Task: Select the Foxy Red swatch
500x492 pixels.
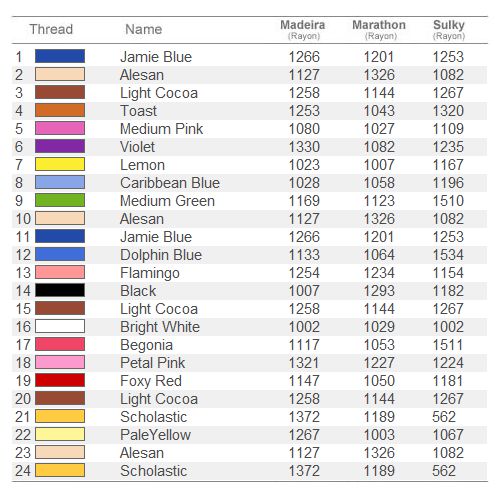Action: coord(60,380)
